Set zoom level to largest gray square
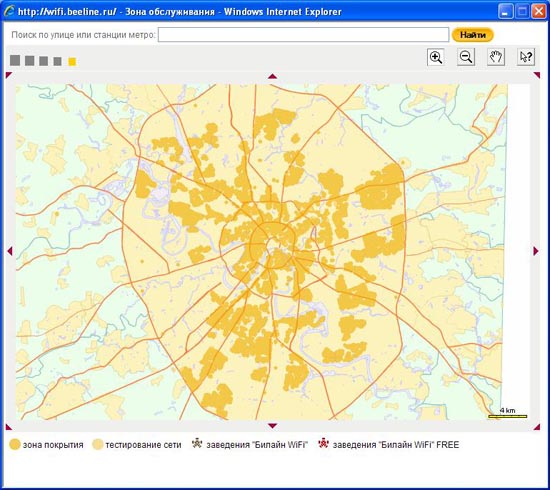550x490 pixels. 15,60
